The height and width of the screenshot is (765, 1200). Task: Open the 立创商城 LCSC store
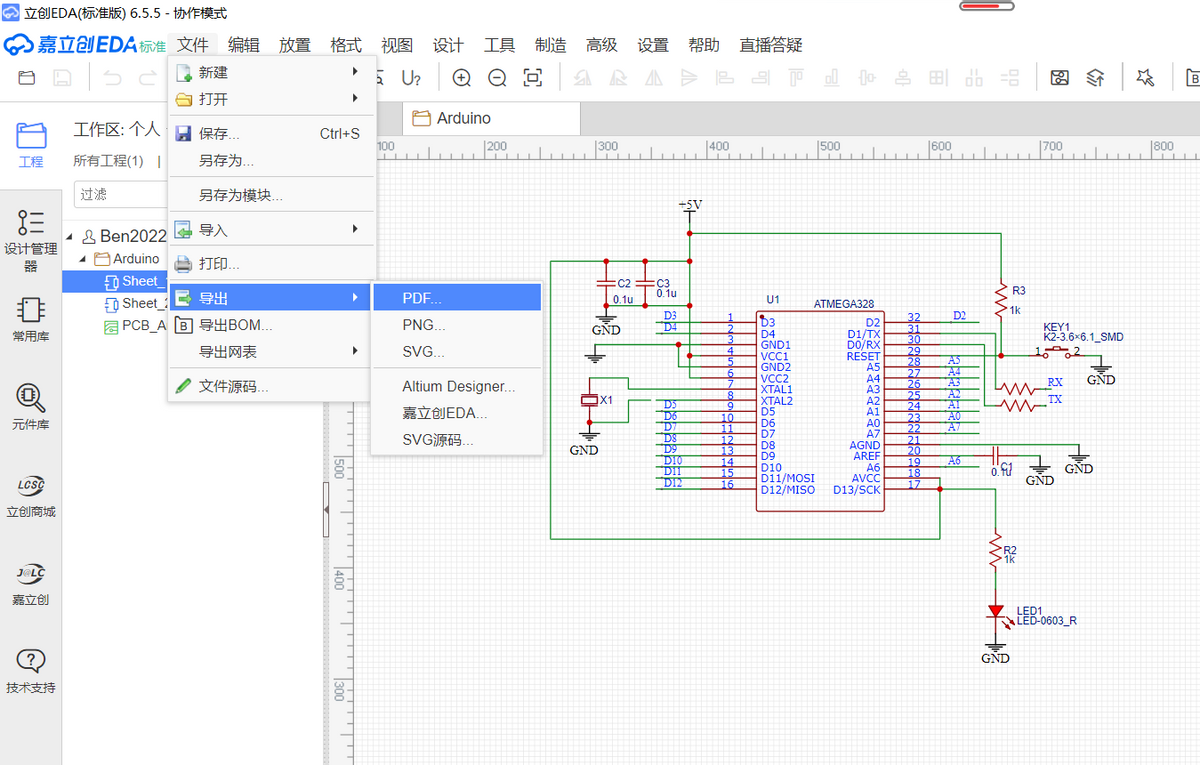[x=31, y=495]
